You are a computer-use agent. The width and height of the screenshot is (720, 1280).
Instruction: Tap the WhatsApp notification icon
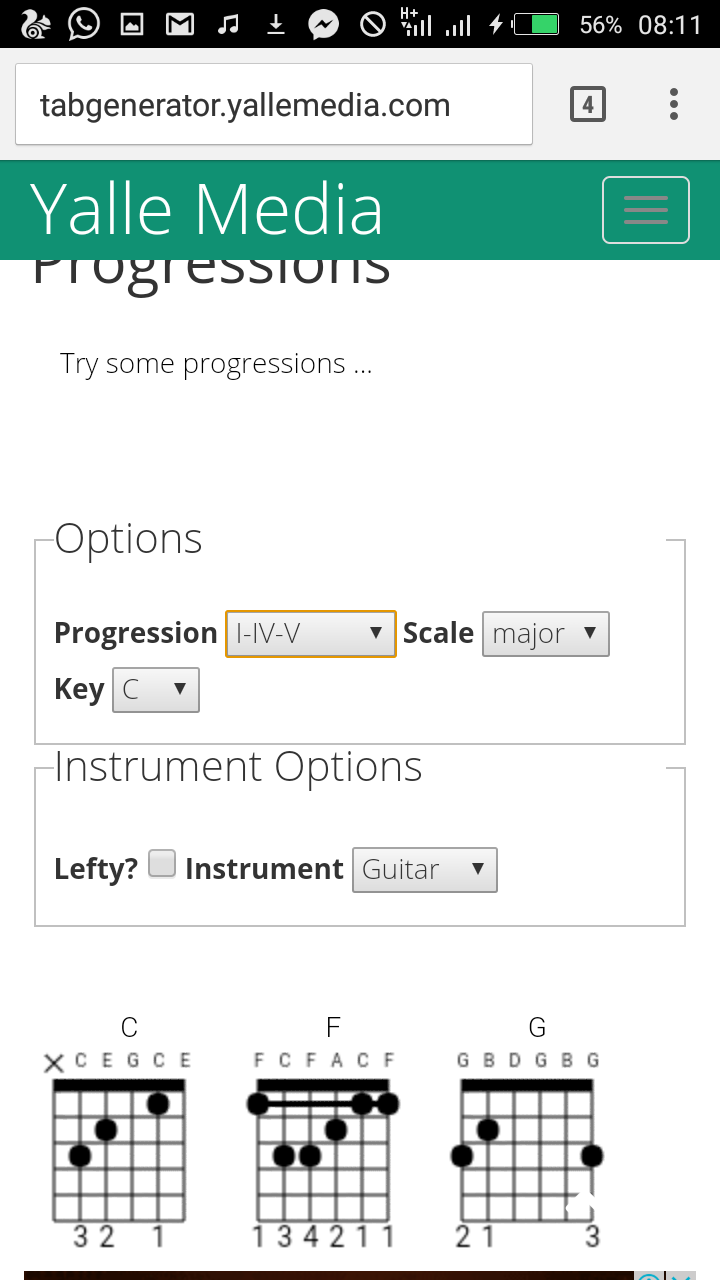pyautogui.click(x=84, y=24)
